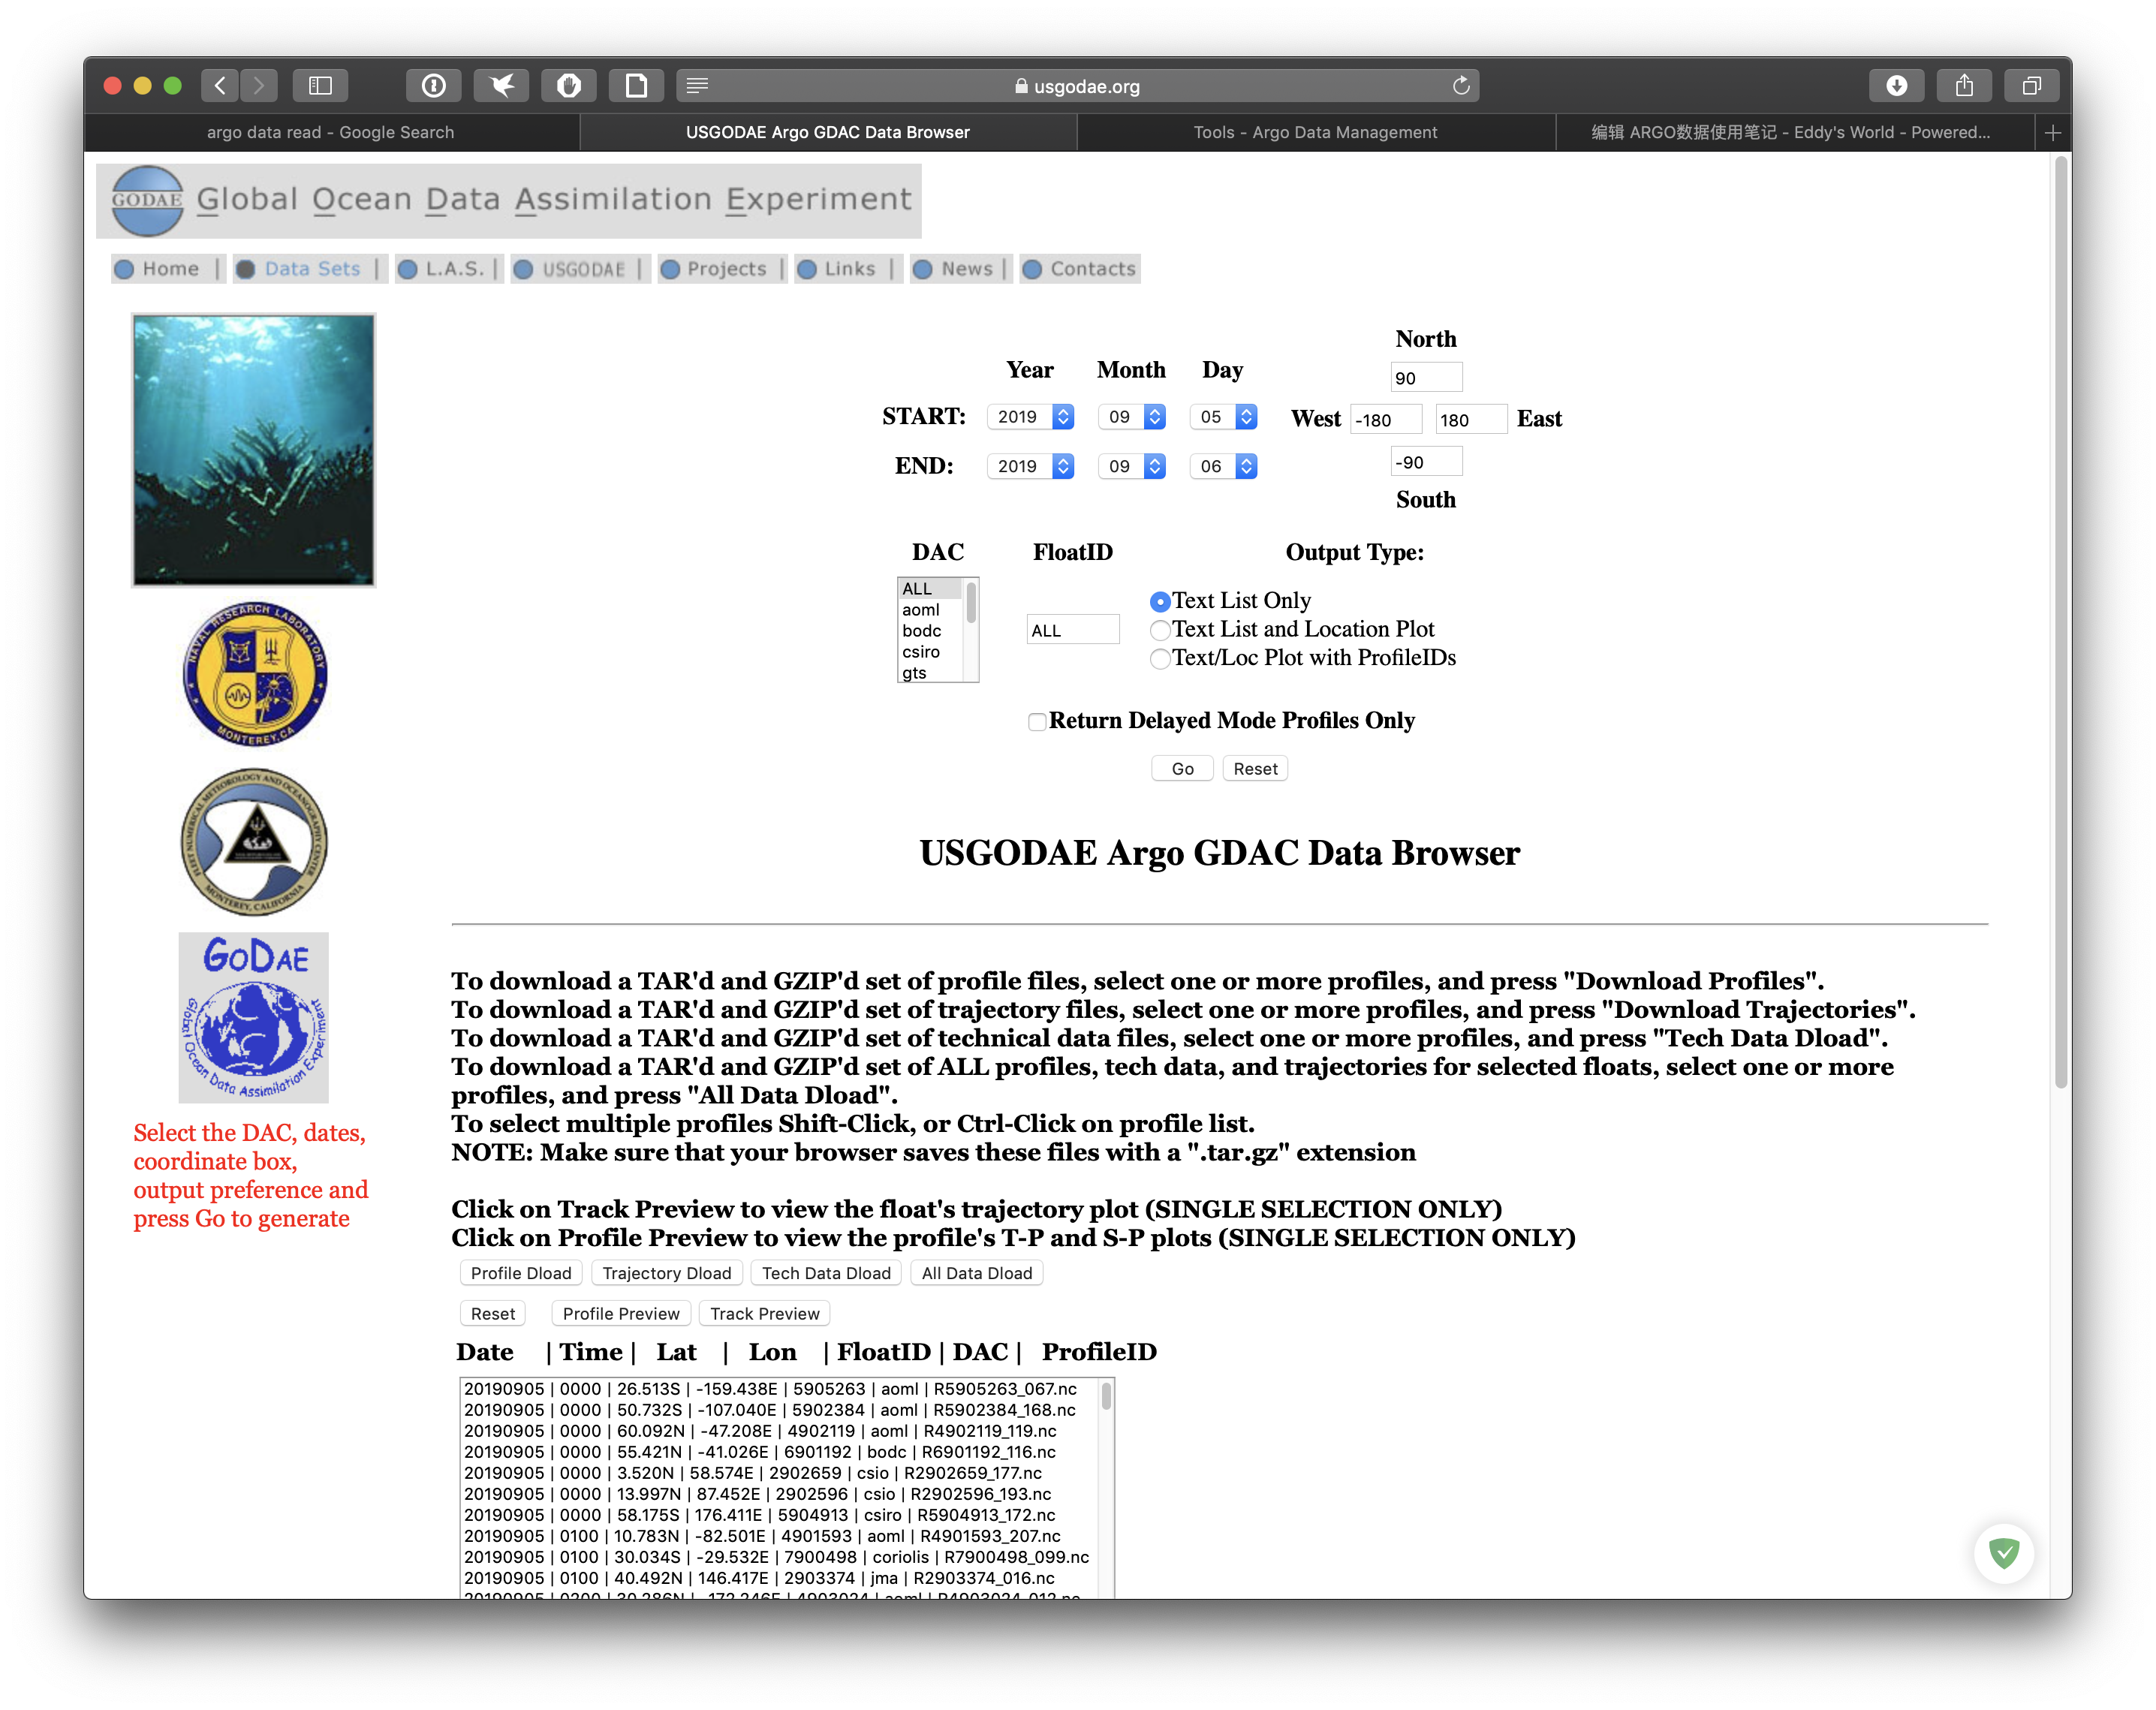
Task: Go back using Safari's back arrow
Action: (220, 86)
